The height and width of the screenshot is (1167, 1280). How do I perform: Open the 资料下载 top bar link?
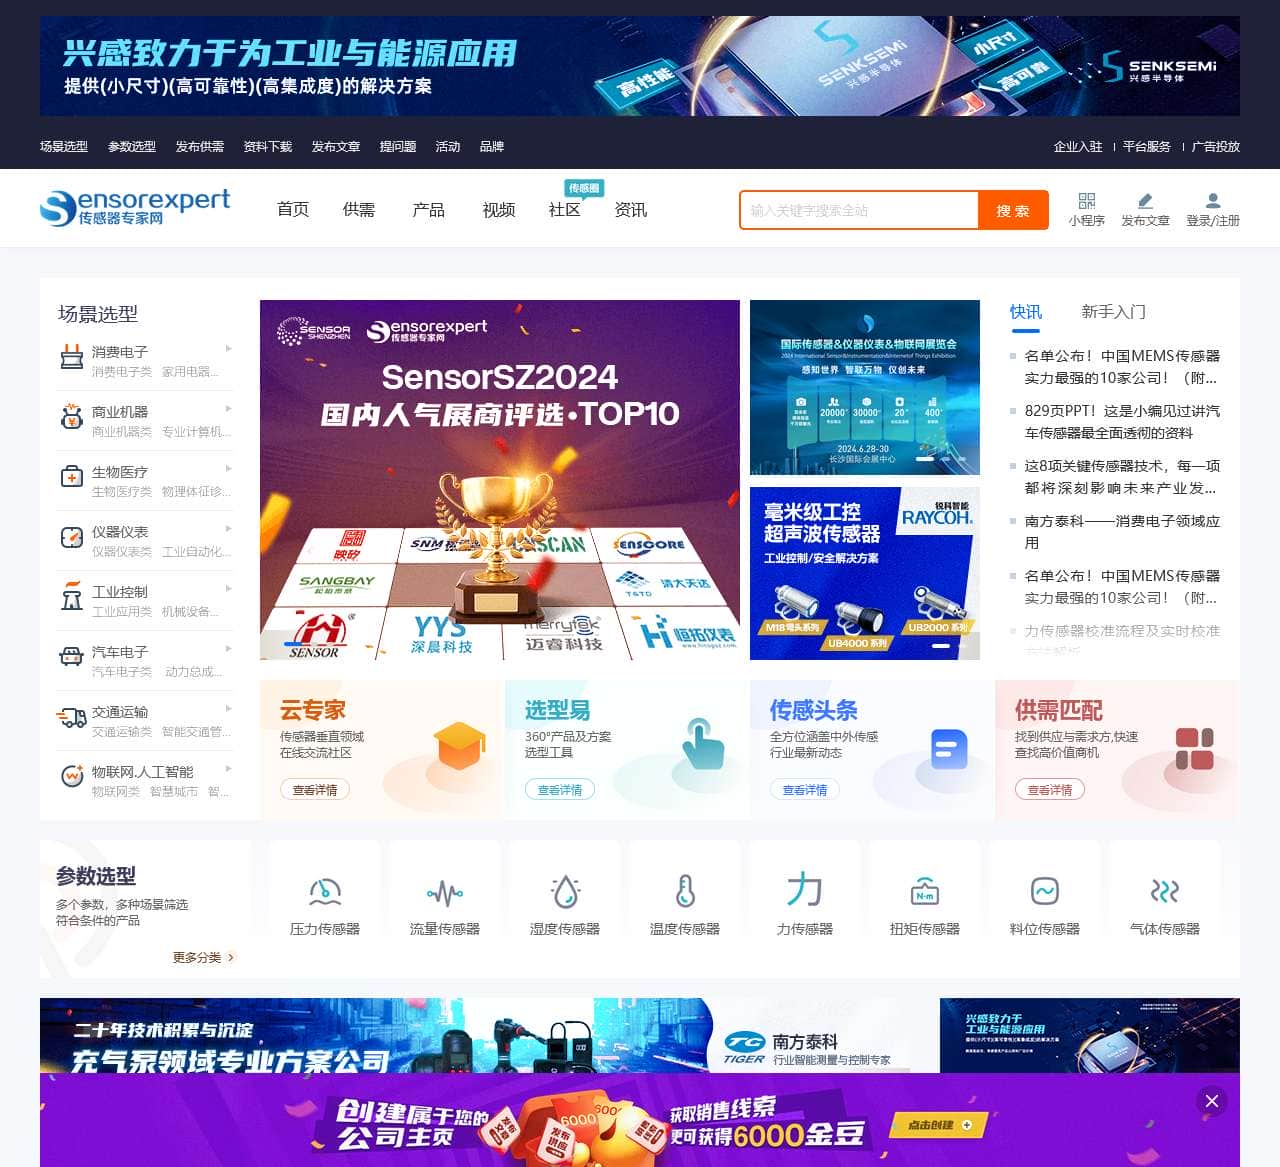click(268, 147)
